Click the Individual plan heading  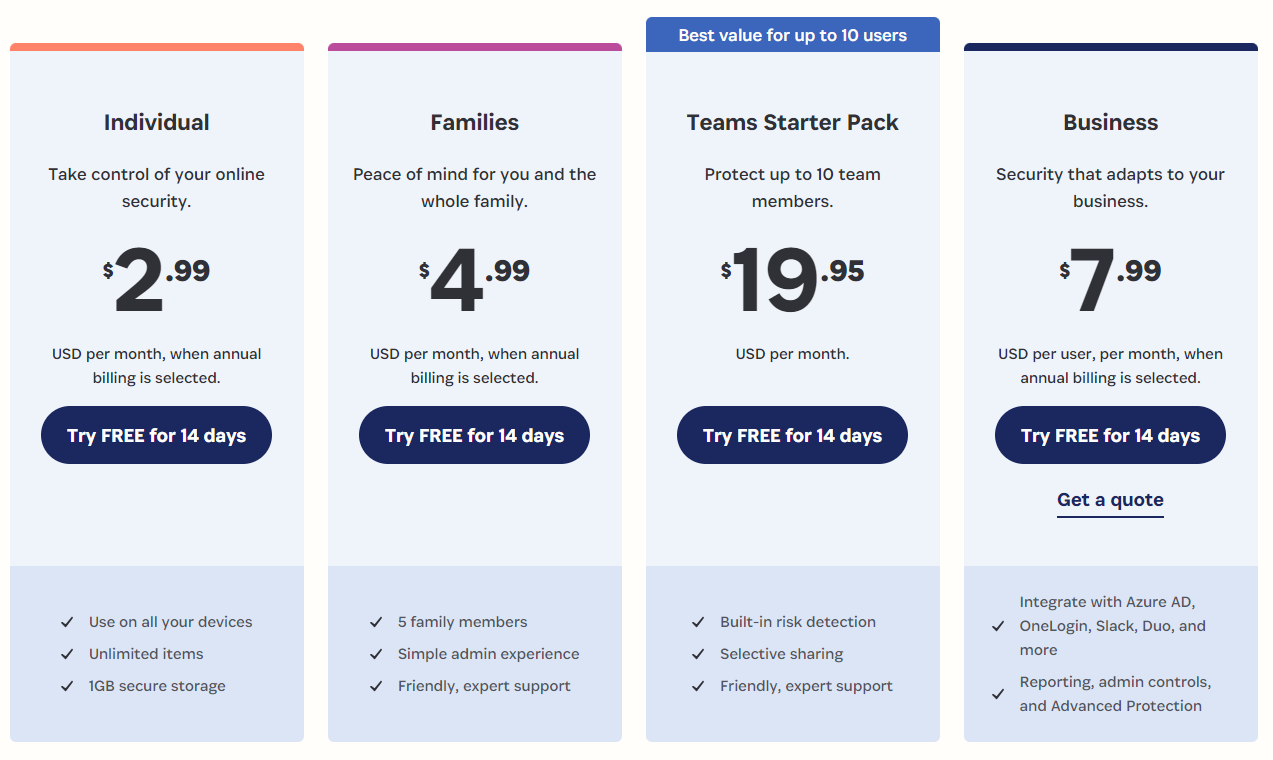157,123
